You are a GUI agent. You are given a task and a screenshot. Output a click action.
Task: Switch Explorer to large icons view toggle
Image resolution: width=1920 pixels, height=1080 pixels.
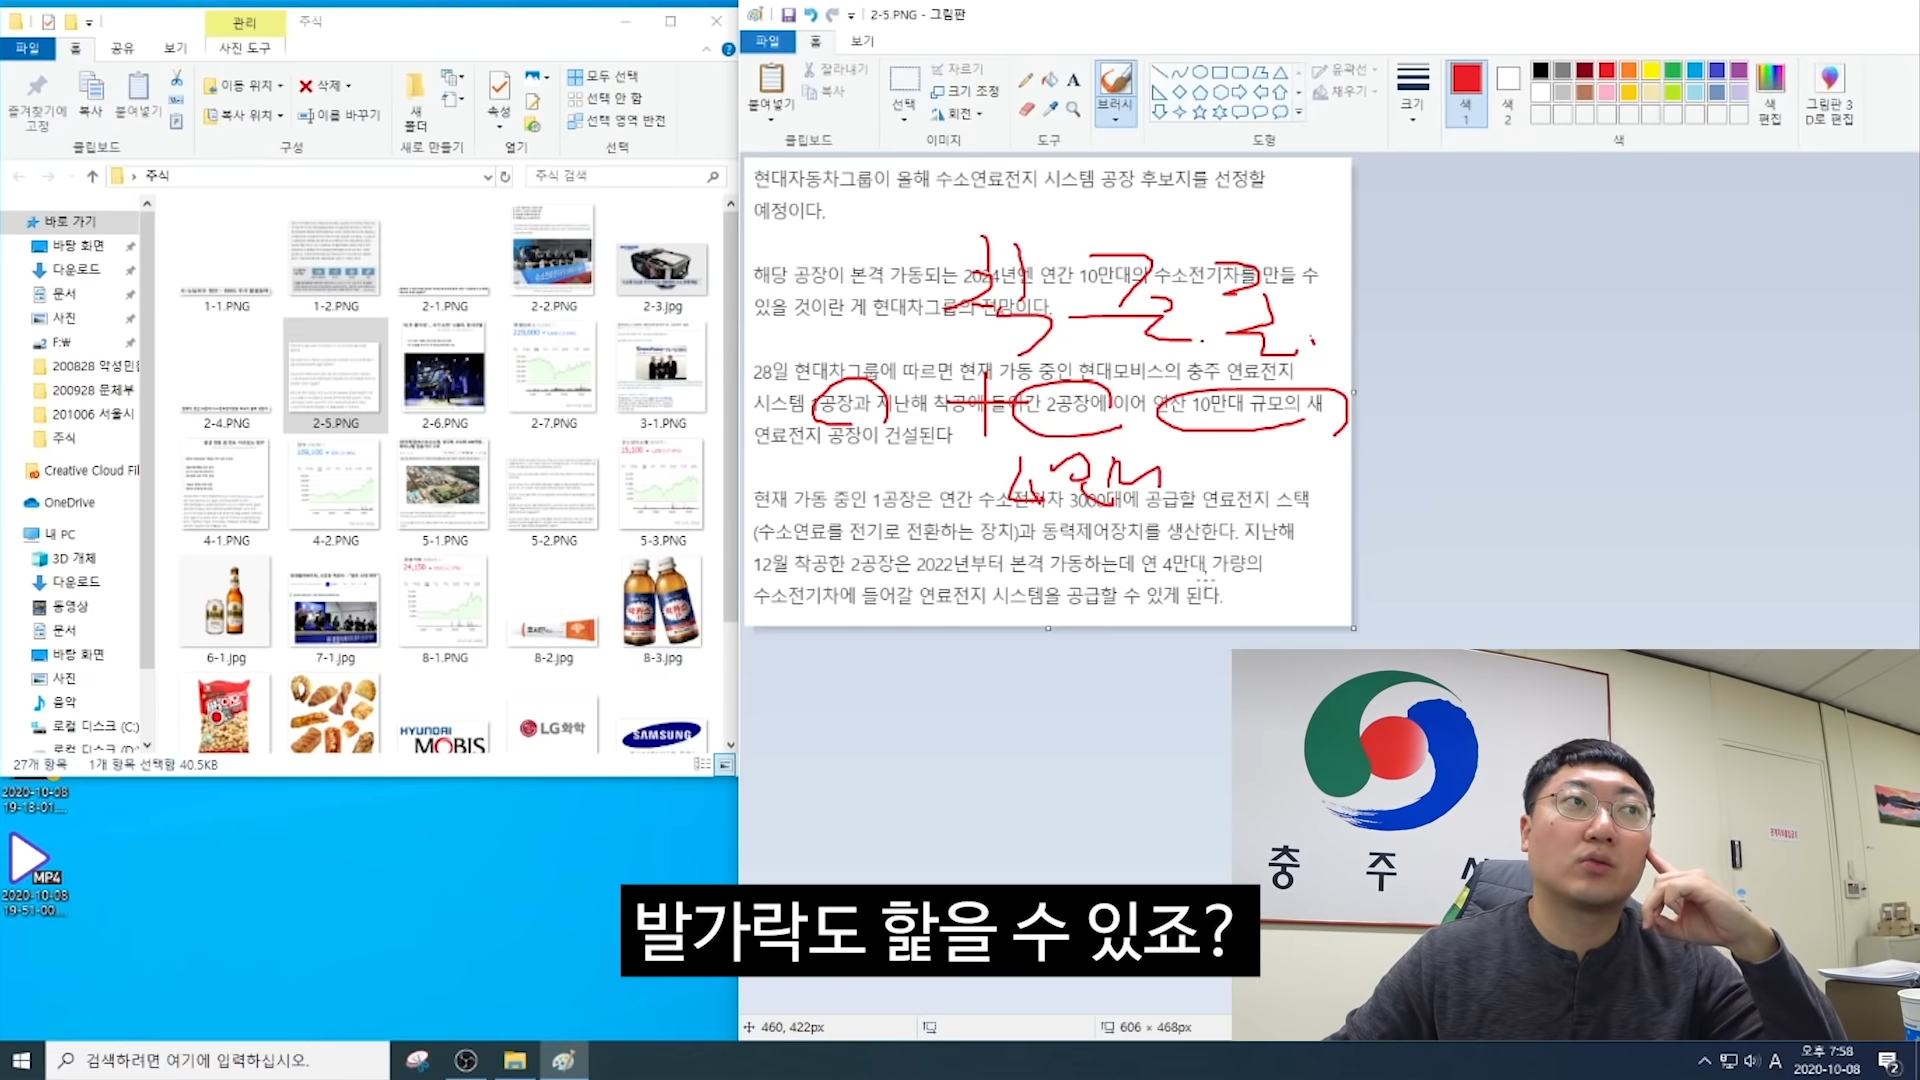click(x=724, y=765)
